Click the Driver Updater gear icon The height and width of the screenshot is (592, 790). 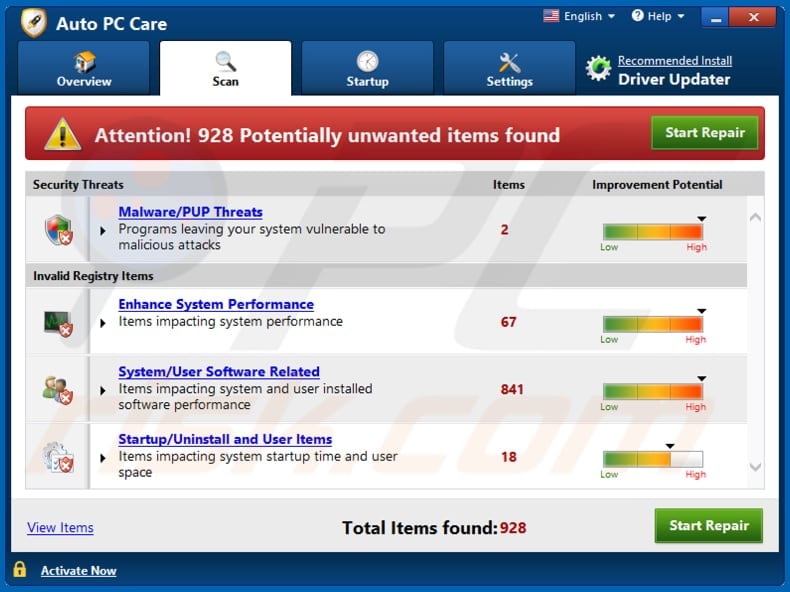pyautogui.click(x=598, y=69)
